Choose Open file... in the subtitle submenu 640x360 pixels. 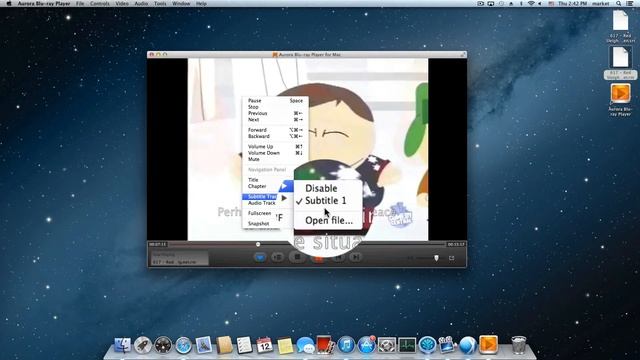click(329, 220)
